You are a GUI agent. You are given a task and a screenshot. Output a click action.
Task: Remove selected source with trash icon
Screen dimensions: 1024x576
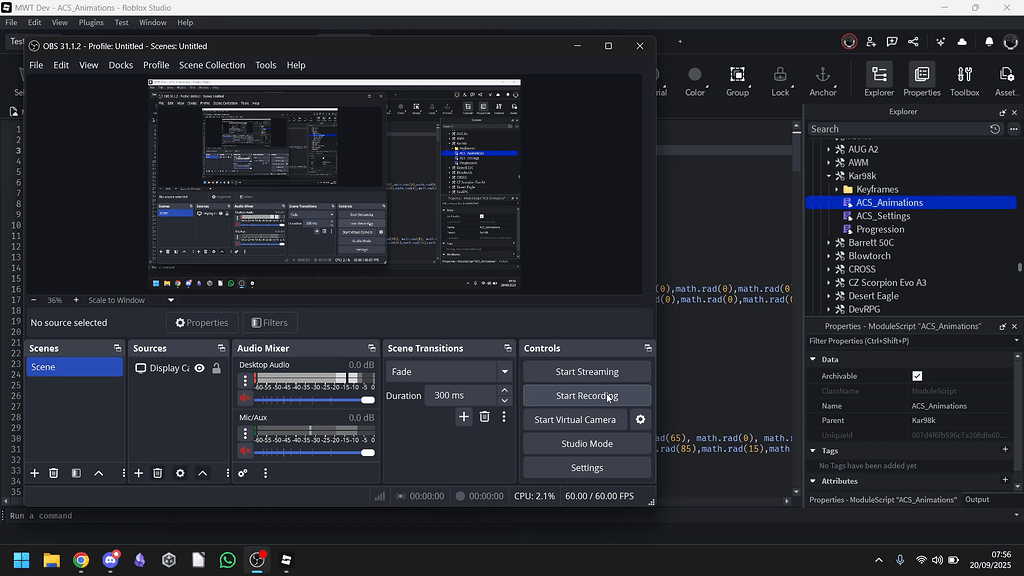pos(158,473)
